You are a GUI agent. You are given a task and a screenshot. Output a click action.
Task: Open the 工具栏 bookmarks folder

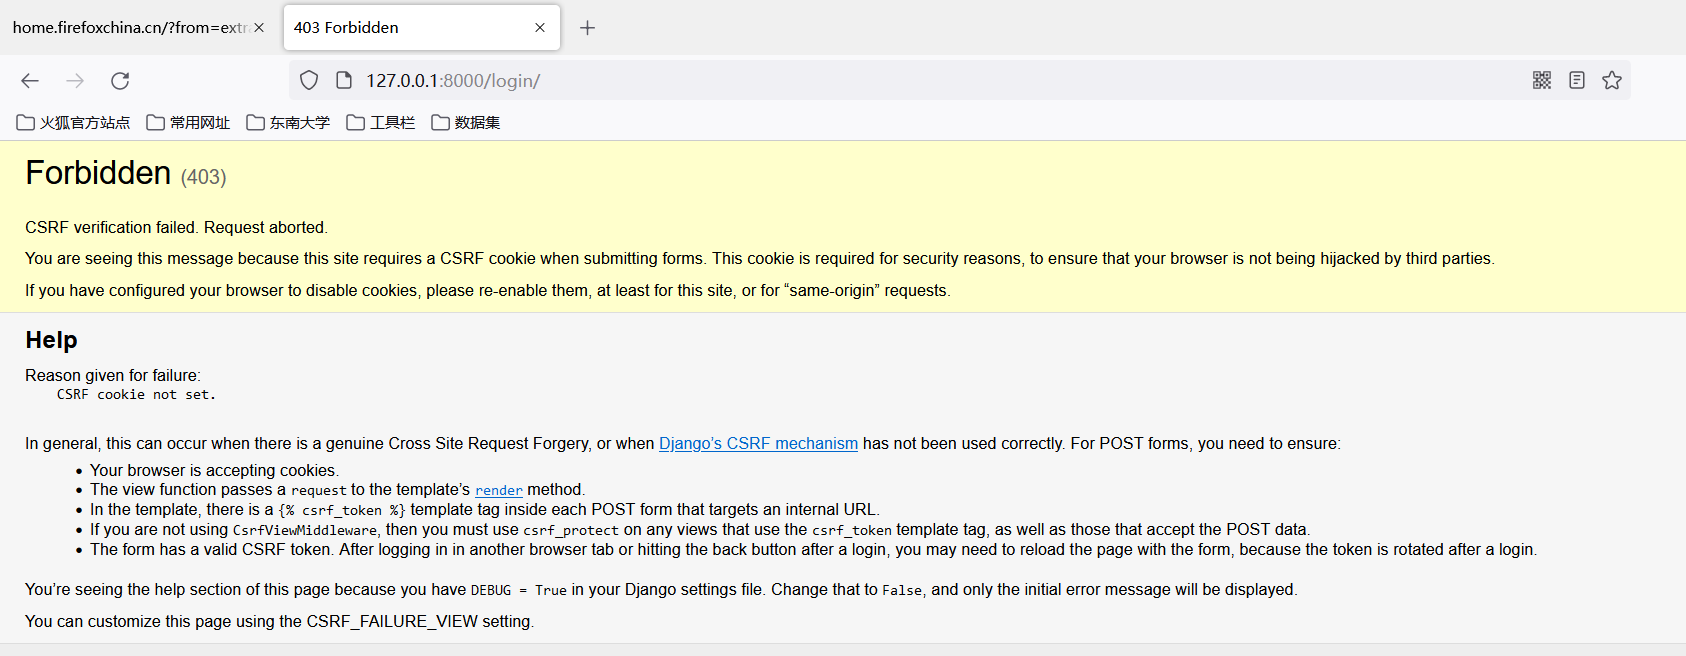pyautogui.click(x=381, y=123)
